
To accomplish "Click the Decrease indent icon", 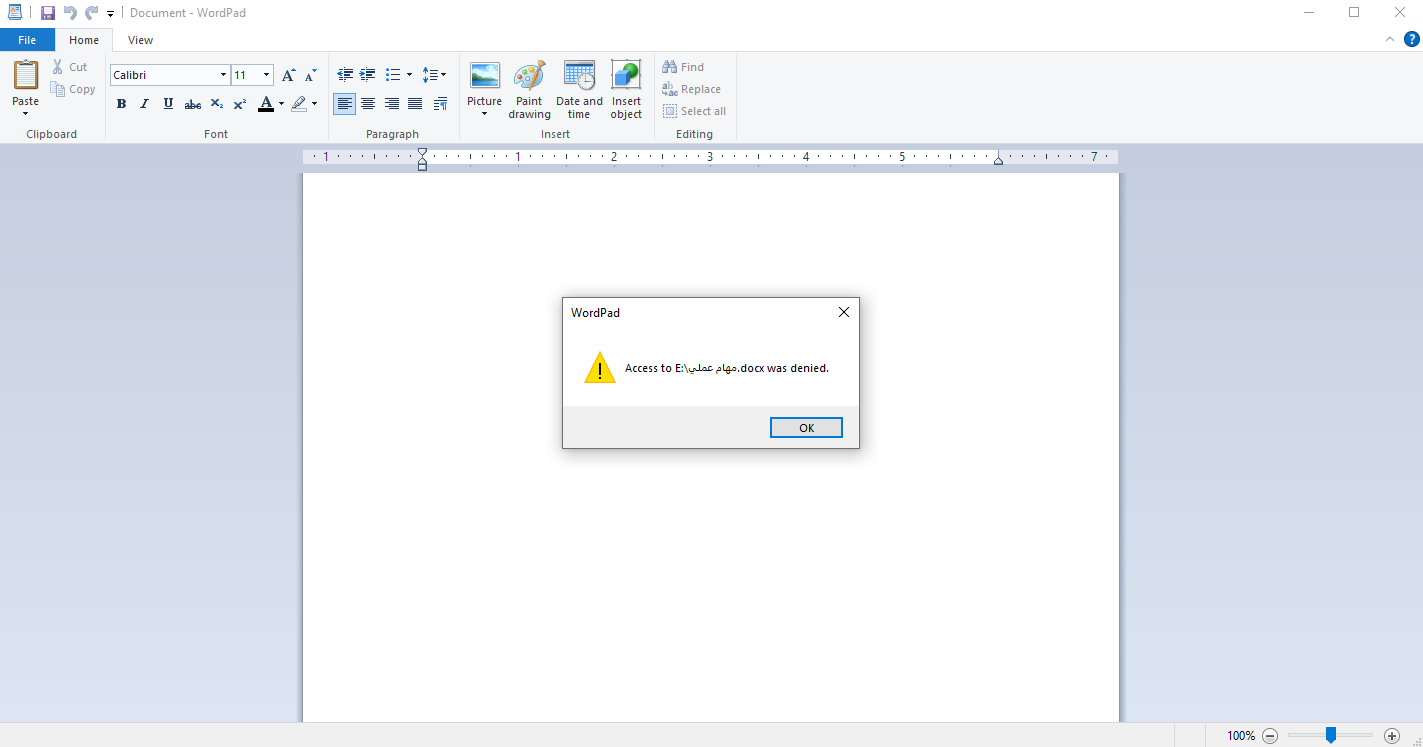I will pyautogui.click(x=345, y=75).
